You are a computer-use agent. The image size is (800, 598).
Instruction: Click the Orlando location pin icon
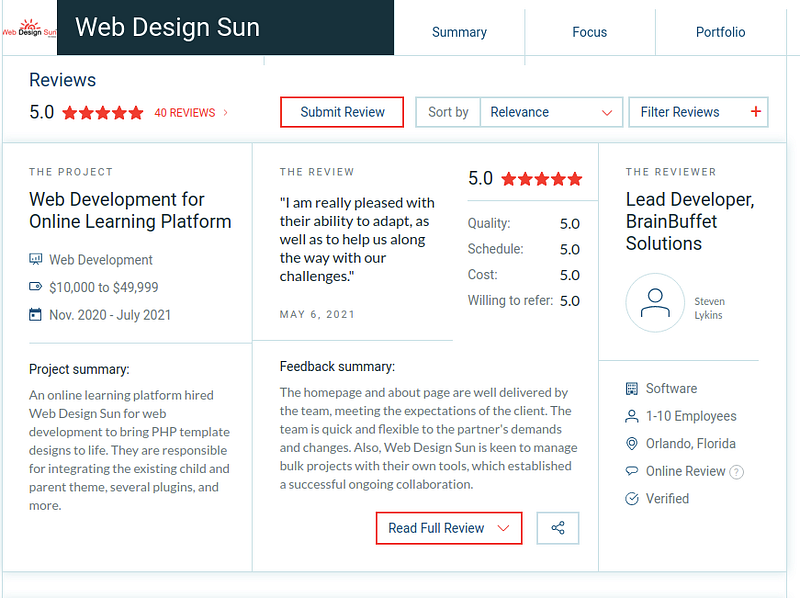coord(631,444)
